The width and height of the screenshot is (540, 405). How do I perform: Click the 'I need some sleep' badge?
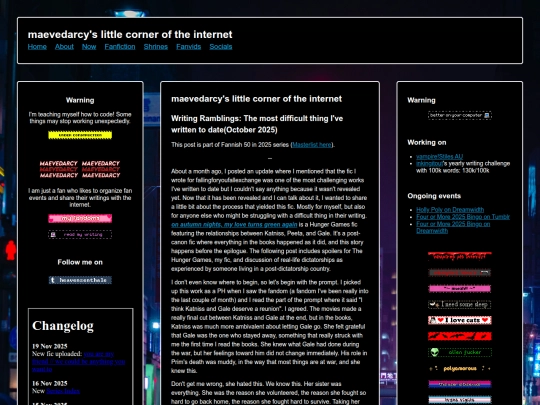[460, 304]
